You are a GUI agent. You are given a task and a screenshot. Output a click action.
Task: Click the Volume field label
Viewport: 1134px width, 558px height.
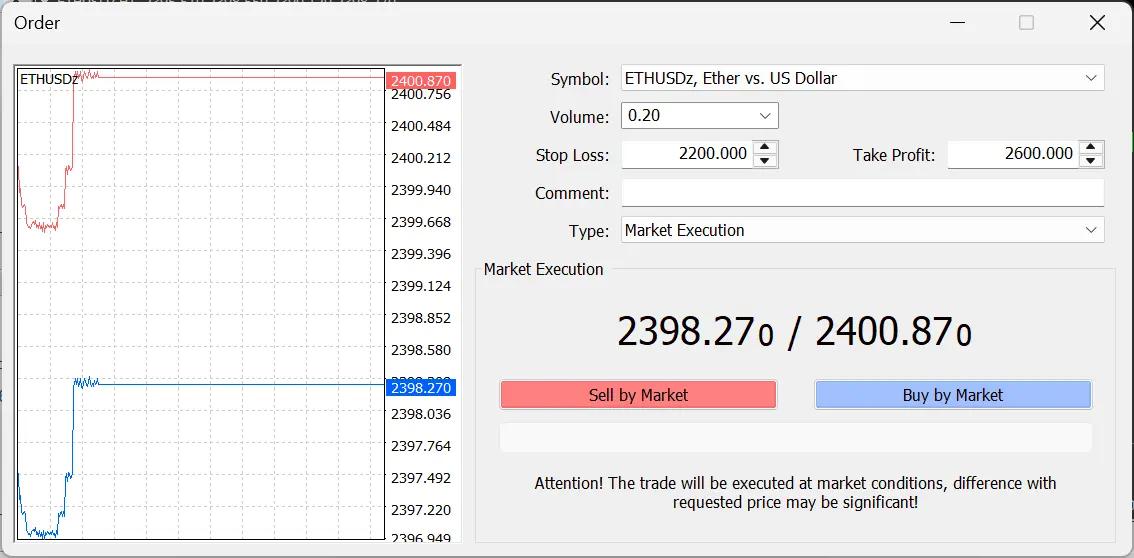(579, 116)
